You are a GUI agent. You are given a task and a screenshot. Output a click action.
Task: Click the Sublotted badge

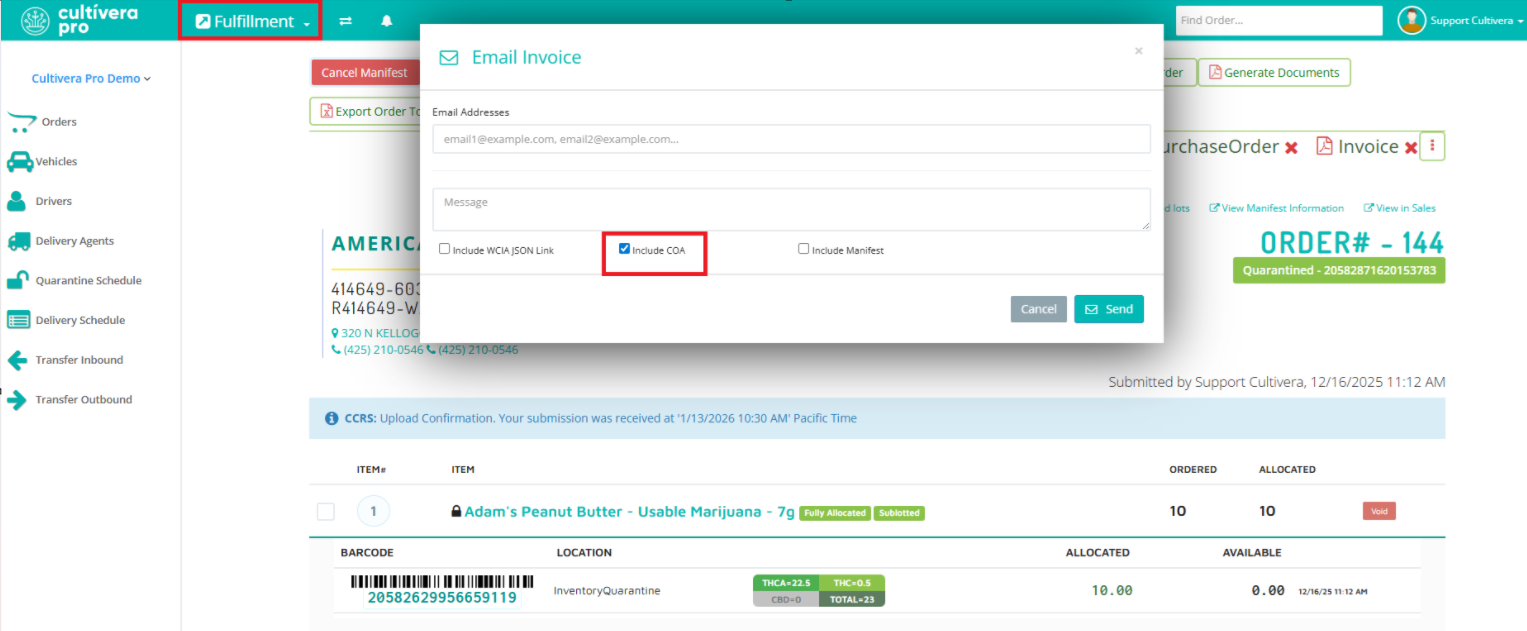click(899, 513)
